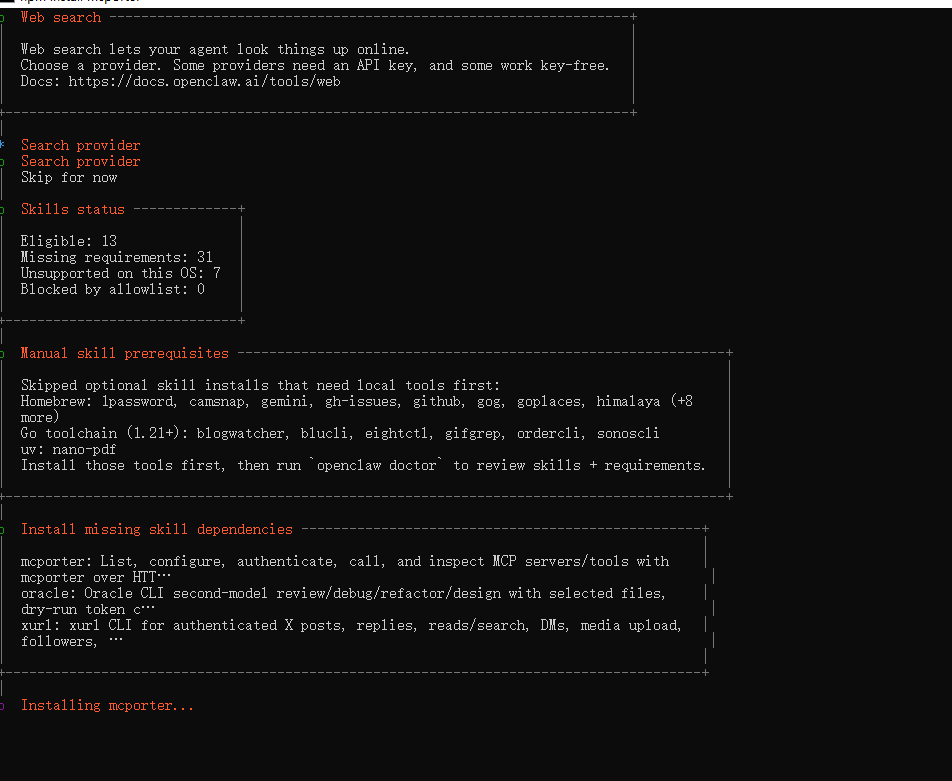Click the "gifgrep" skill name

tap(474, 434)
